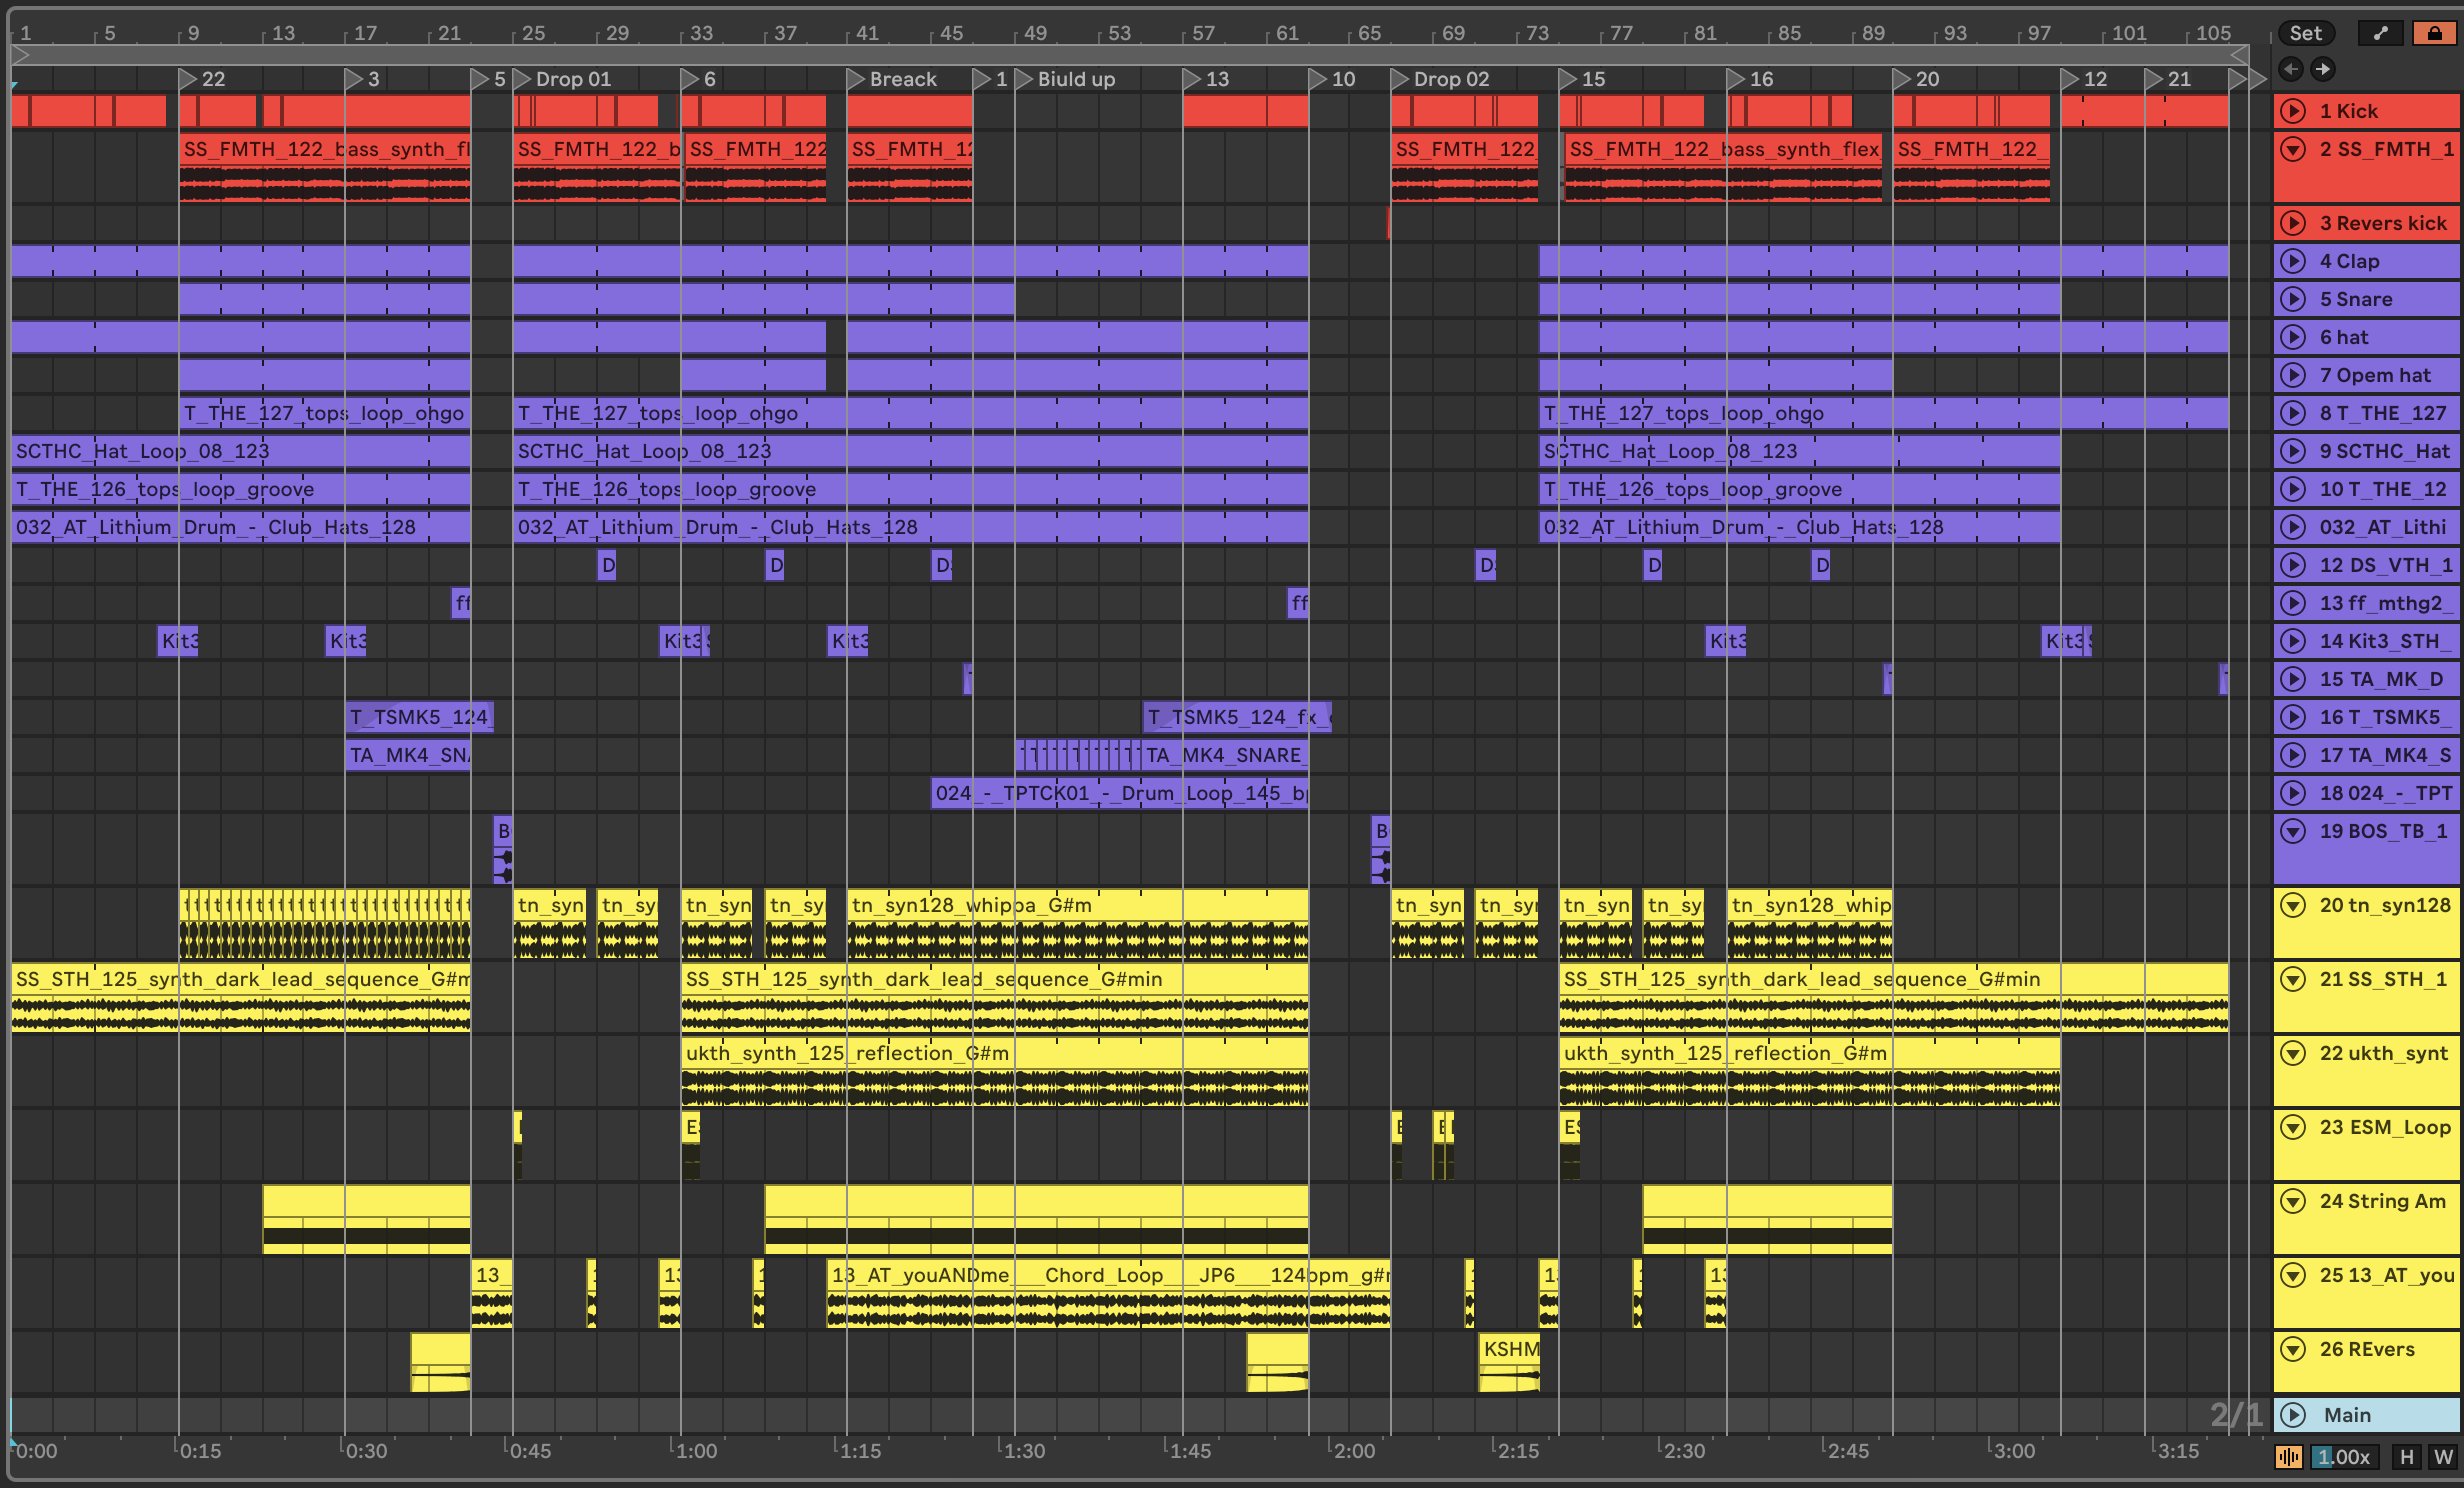Jump to the previous locator arrow
The image size is (2464, 1488).
[2291, 69]
